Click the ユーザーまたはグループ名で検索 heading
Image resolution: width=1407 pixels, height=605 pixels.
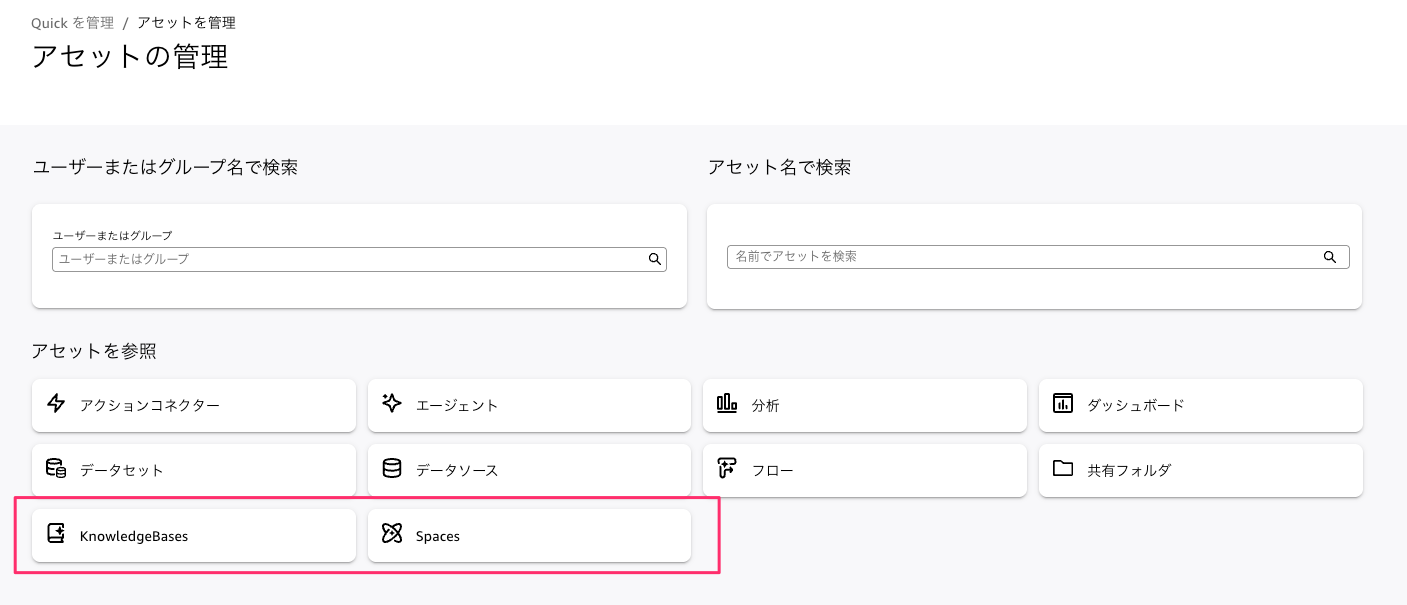coord(165,168)
